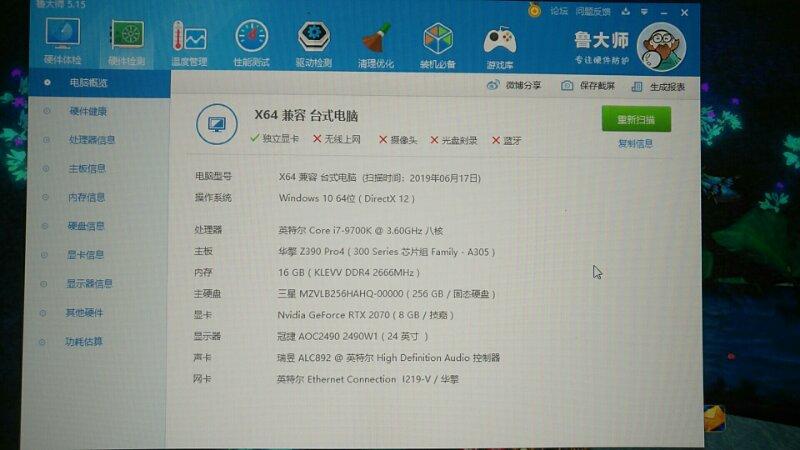Click 微博分享 Weibo share
Screen dimensions: 800x450
514,85
